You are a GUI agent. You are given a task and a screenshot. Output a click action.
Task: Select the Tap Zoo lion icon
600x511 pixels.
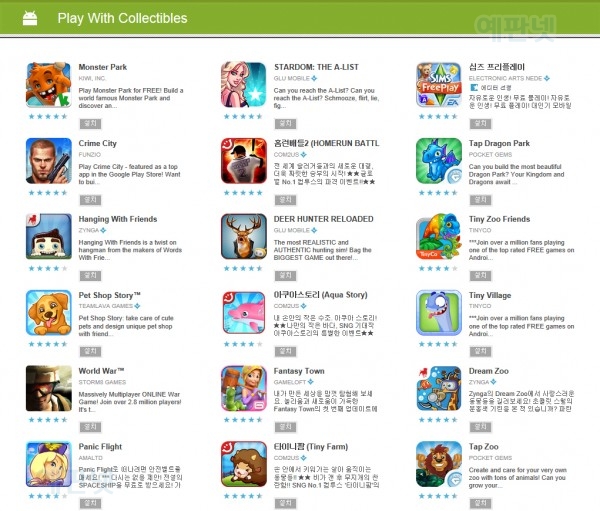point(439,464)
